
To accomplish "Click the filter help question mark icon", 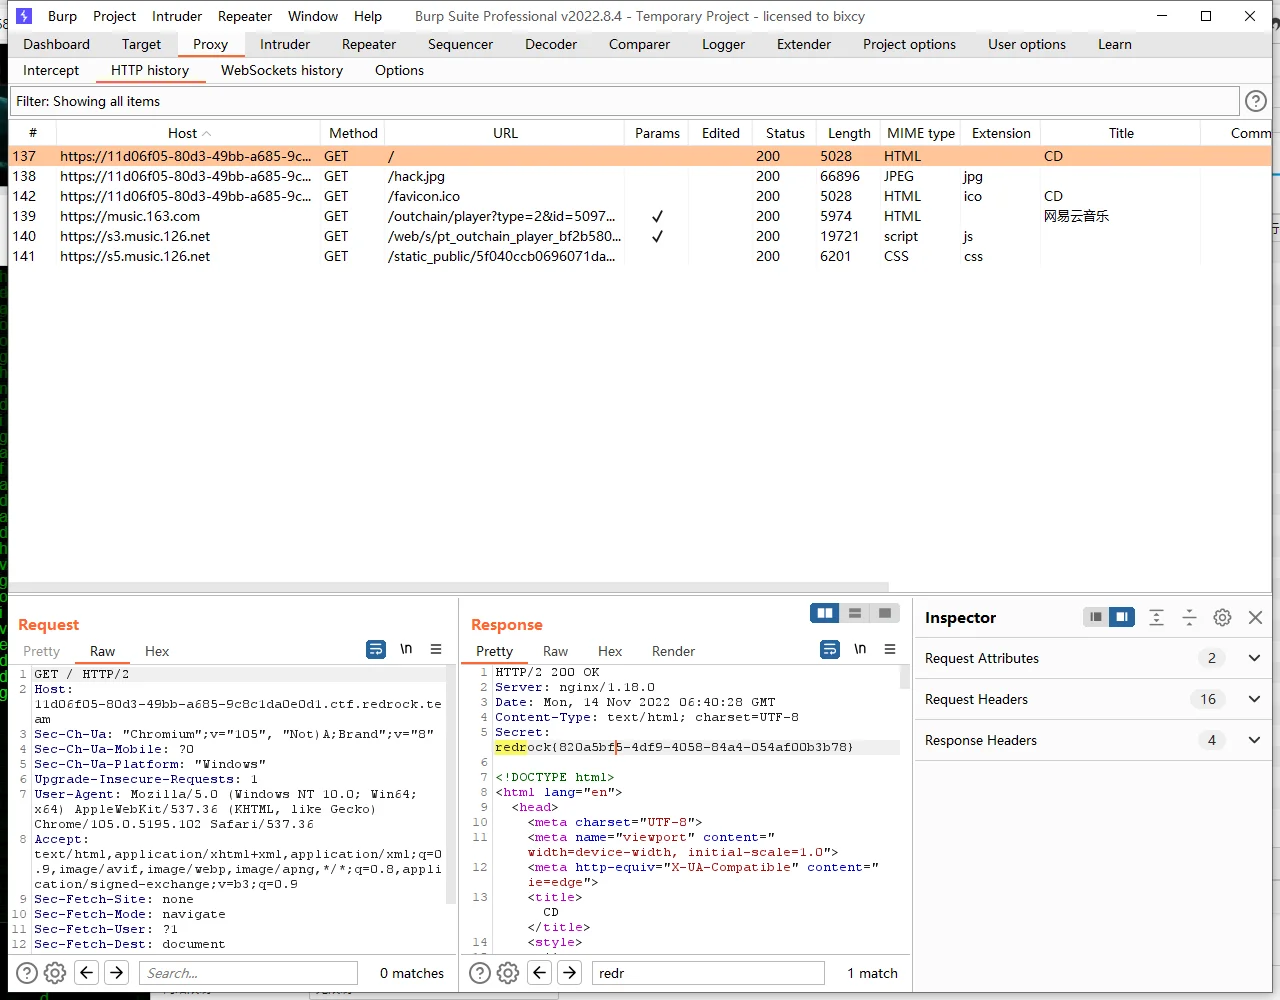I will 1255,101.
